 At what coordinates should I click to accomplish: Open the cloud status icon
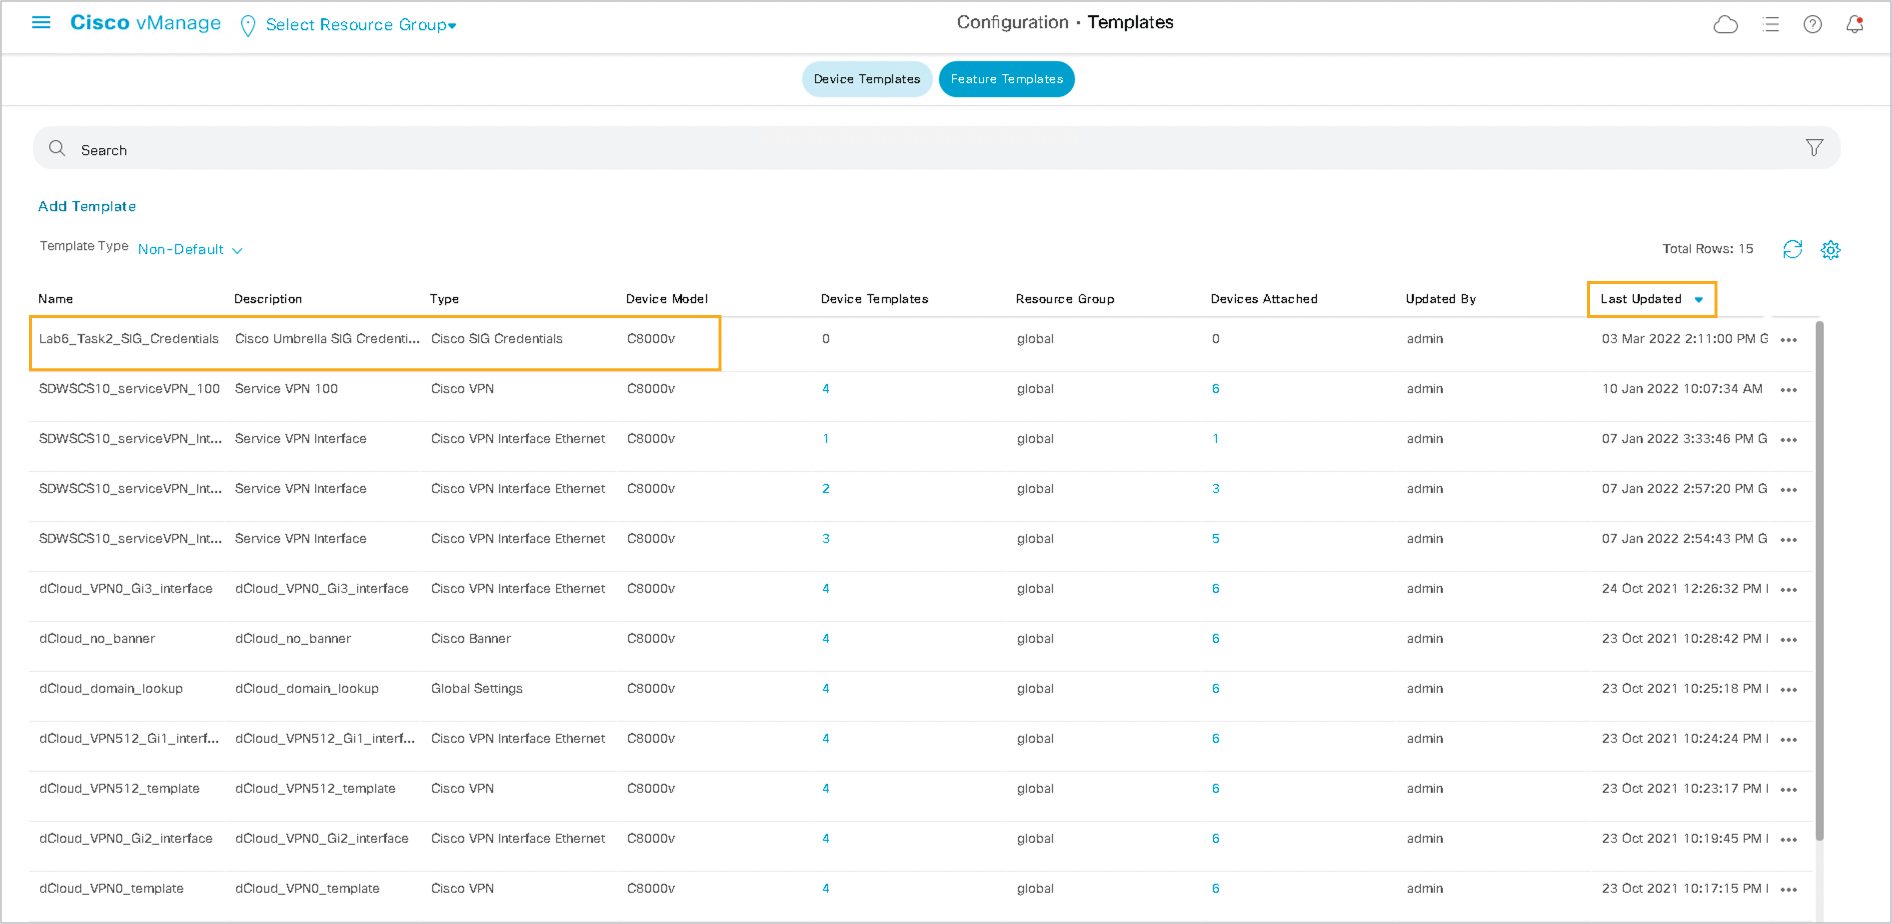coord(1726,25)
